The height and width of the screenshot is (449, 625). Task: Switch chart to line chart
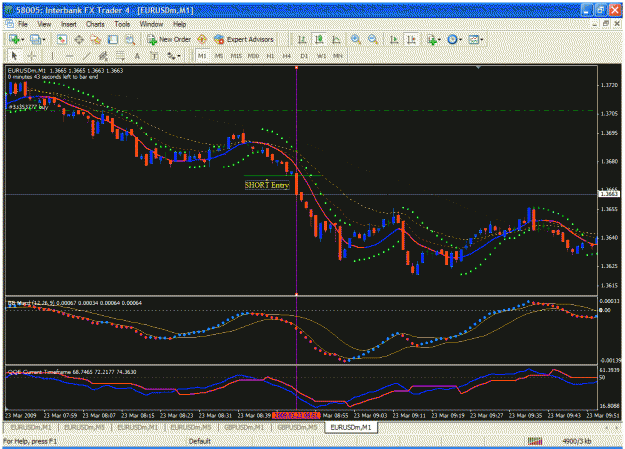click(x=336, y=39)
